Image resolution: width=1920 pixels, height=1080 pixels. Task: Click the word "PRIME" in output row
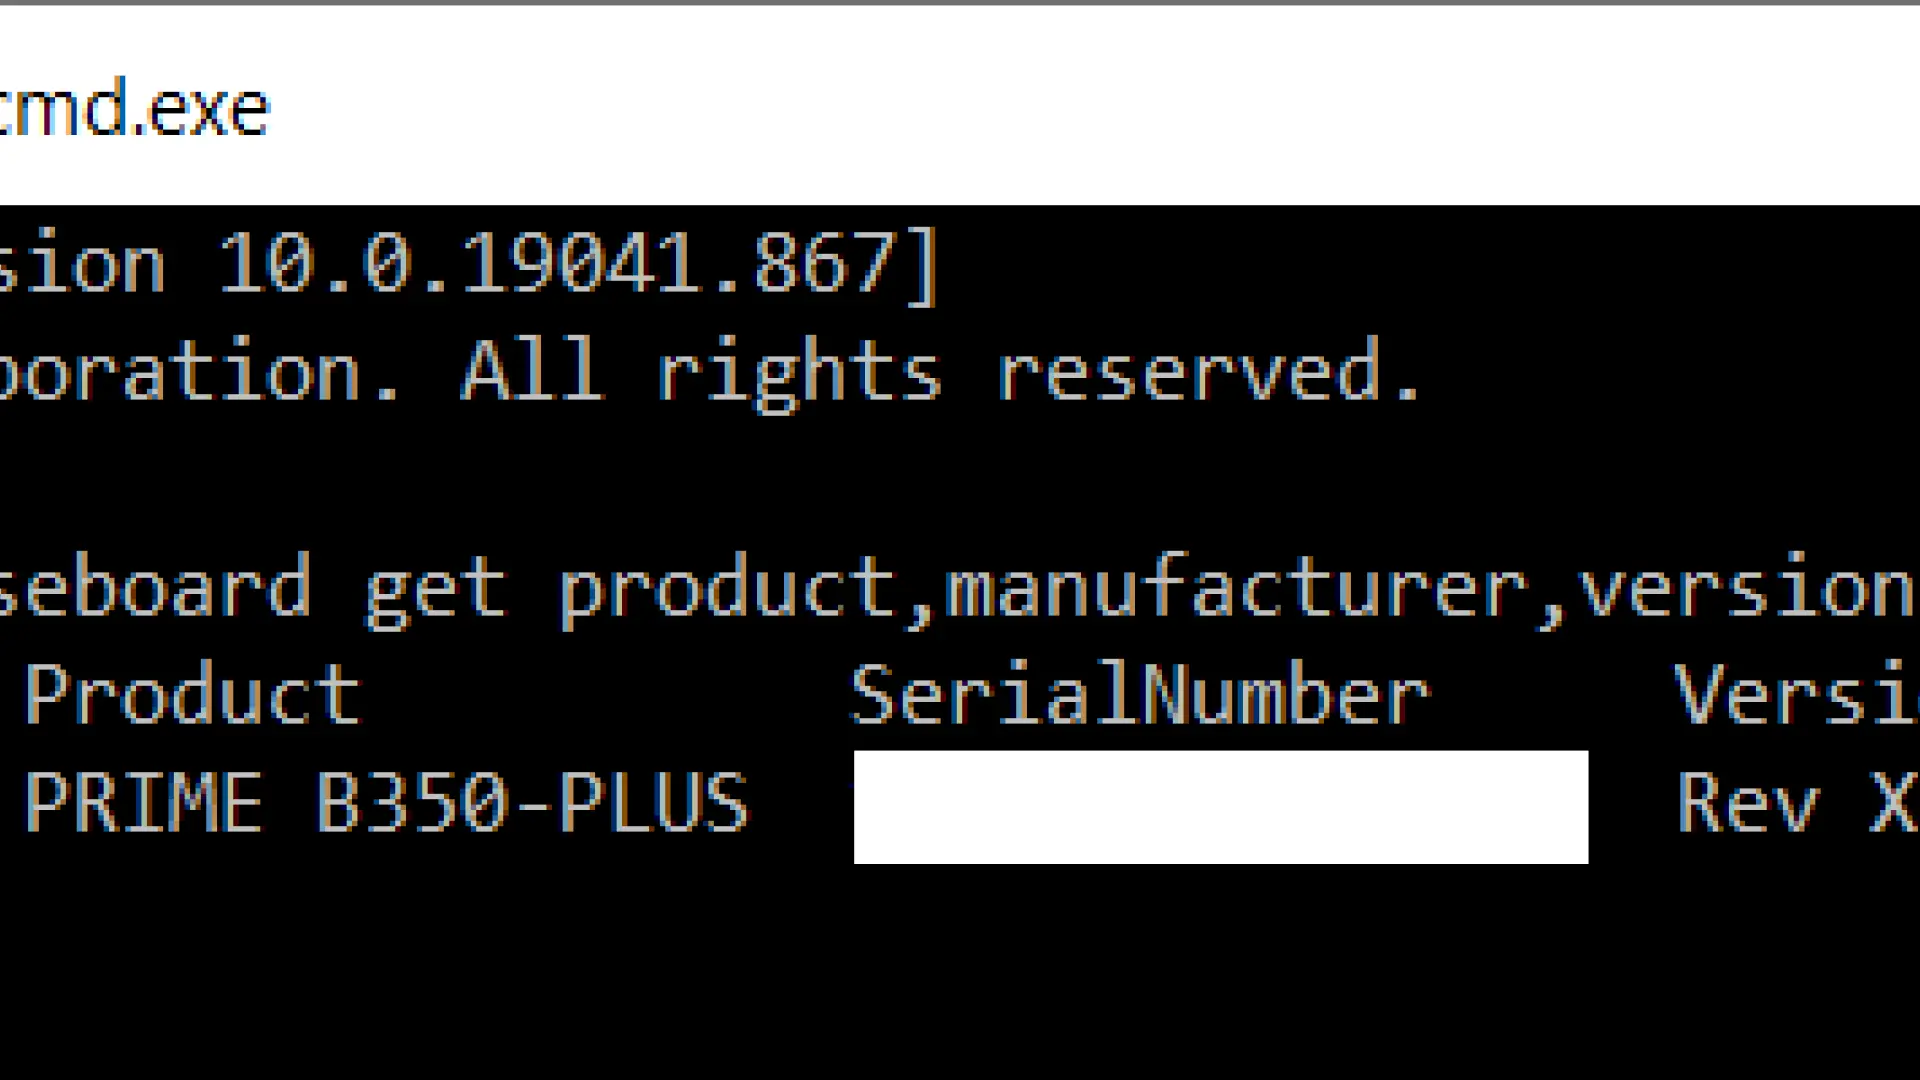pos(143,802)
